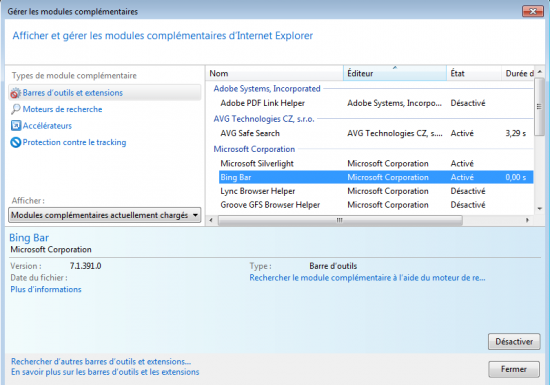This screenshot has width=550, height=385.
Task: Collapse the Microsoft Corporation group header
Action: [254, 149]
